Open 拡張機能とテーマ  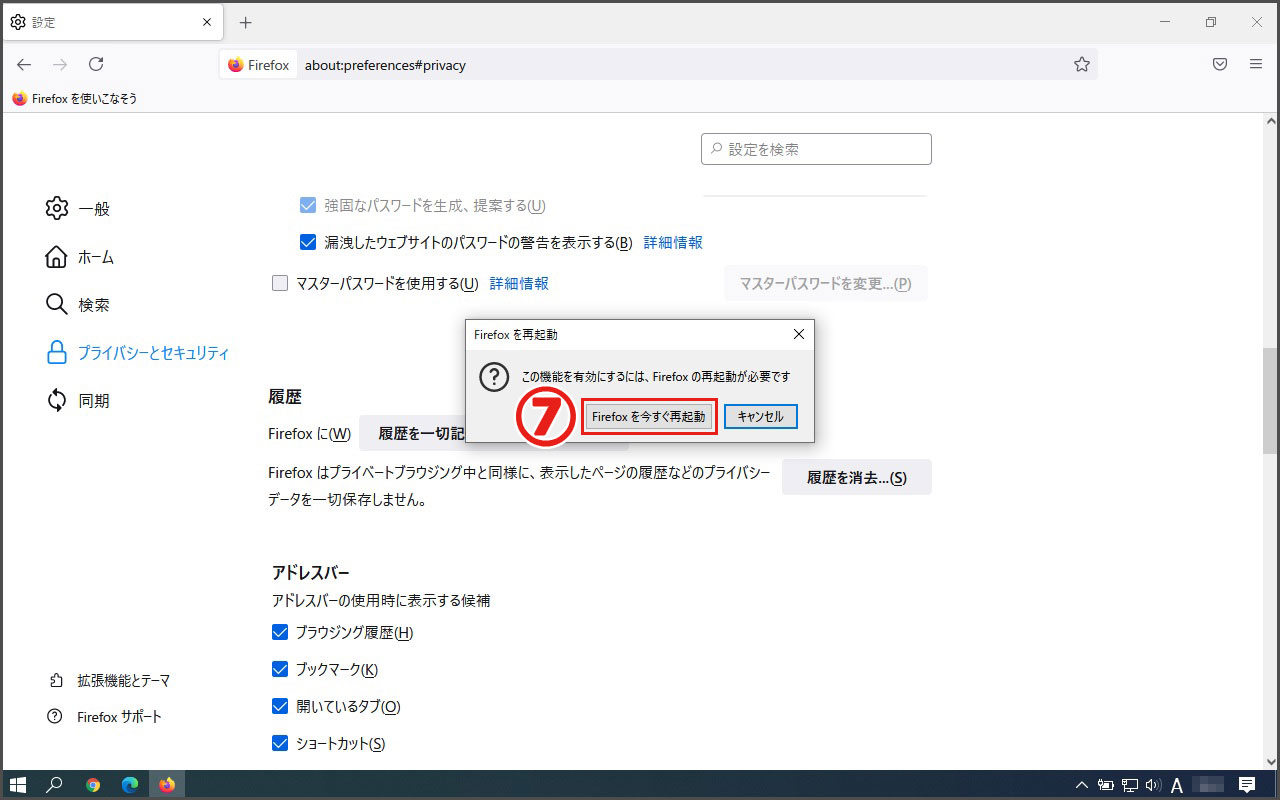(x=109, y=680)
